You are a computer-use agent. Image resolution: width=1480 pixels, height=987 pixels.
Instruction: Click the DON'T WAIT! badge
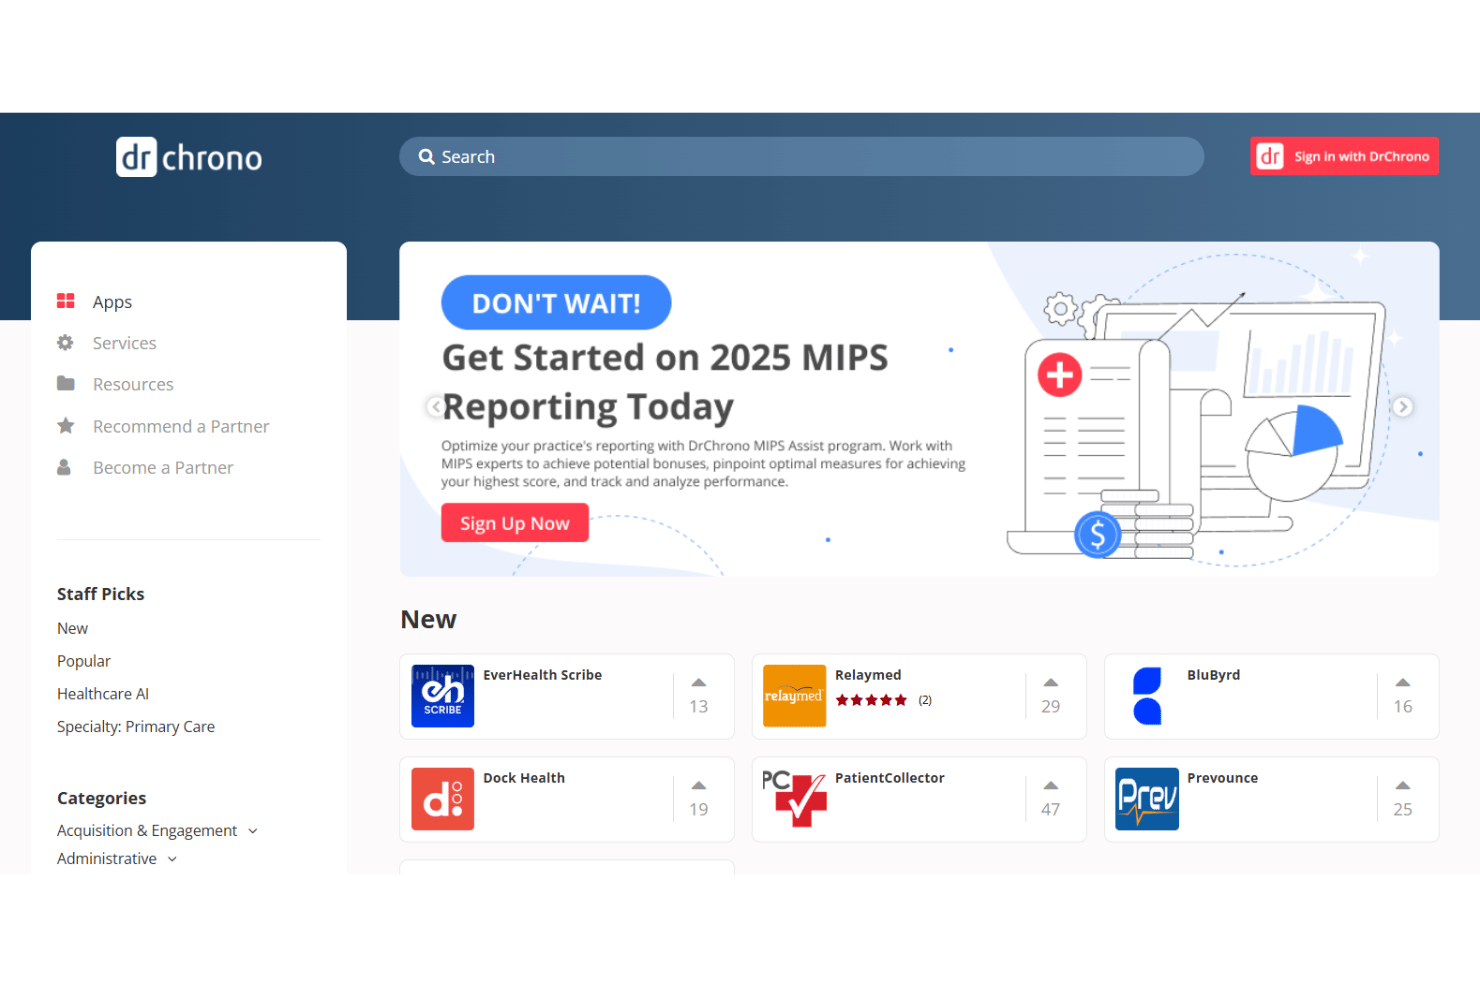click(x=556, y=302)
